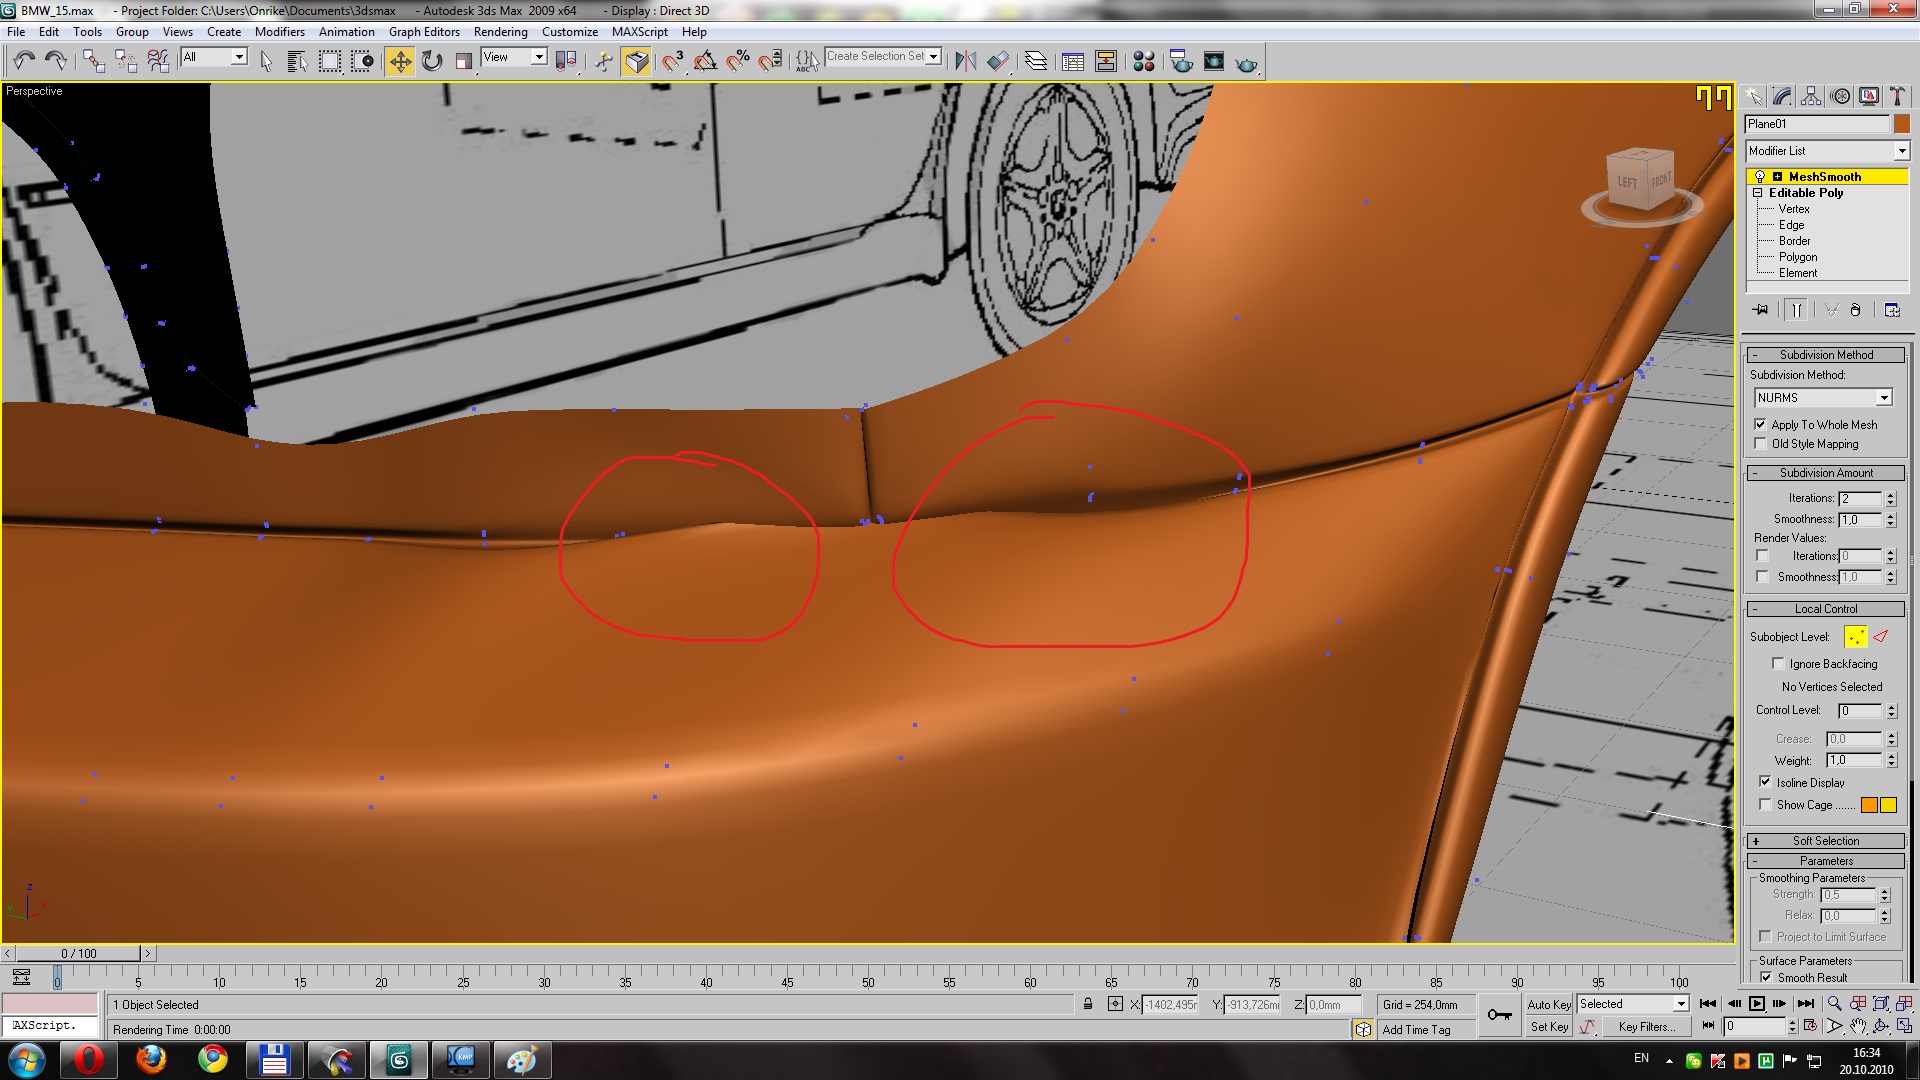Image resolution: width=1920 pixels, height=1080 pixels.
Task: Activate the Select and Move tool
Action: pos(399,61)
